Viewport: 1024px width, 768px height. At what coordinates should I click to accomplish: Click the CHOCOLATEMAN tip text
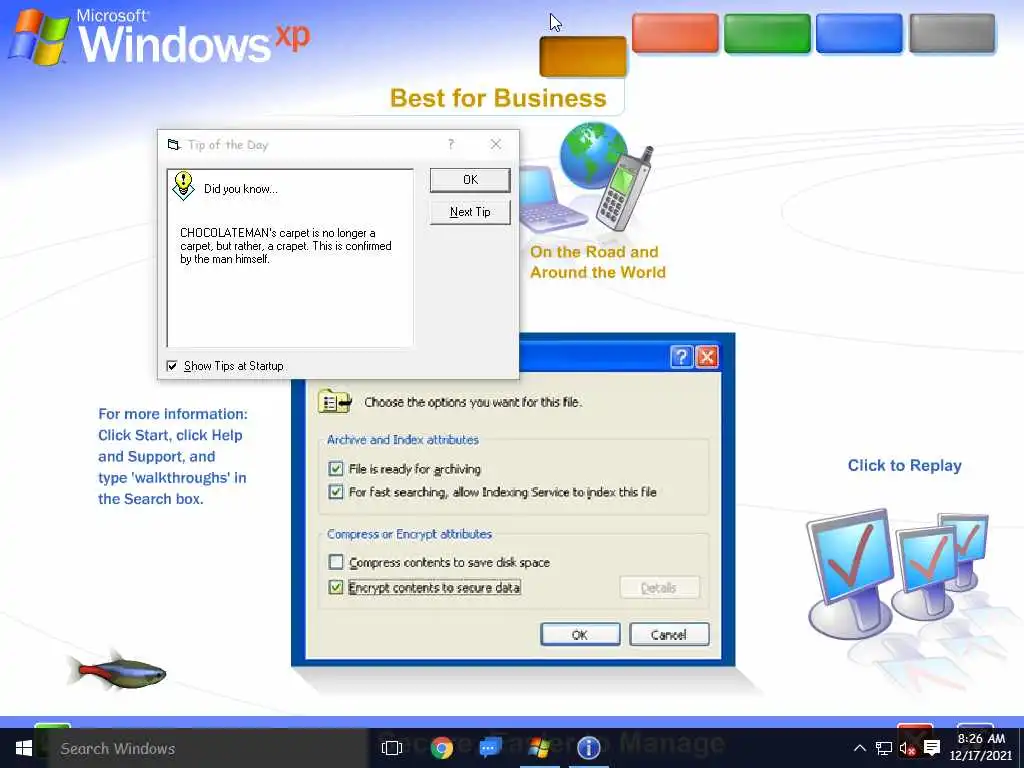285,246
